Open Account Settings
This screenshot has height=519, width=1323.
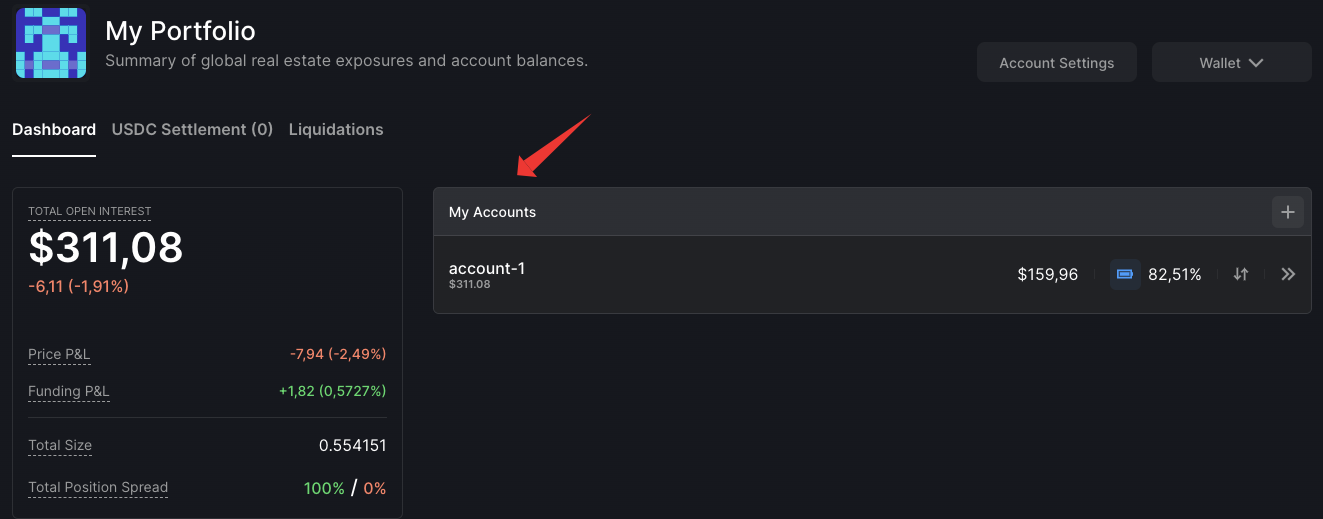tap(1057, 62)
